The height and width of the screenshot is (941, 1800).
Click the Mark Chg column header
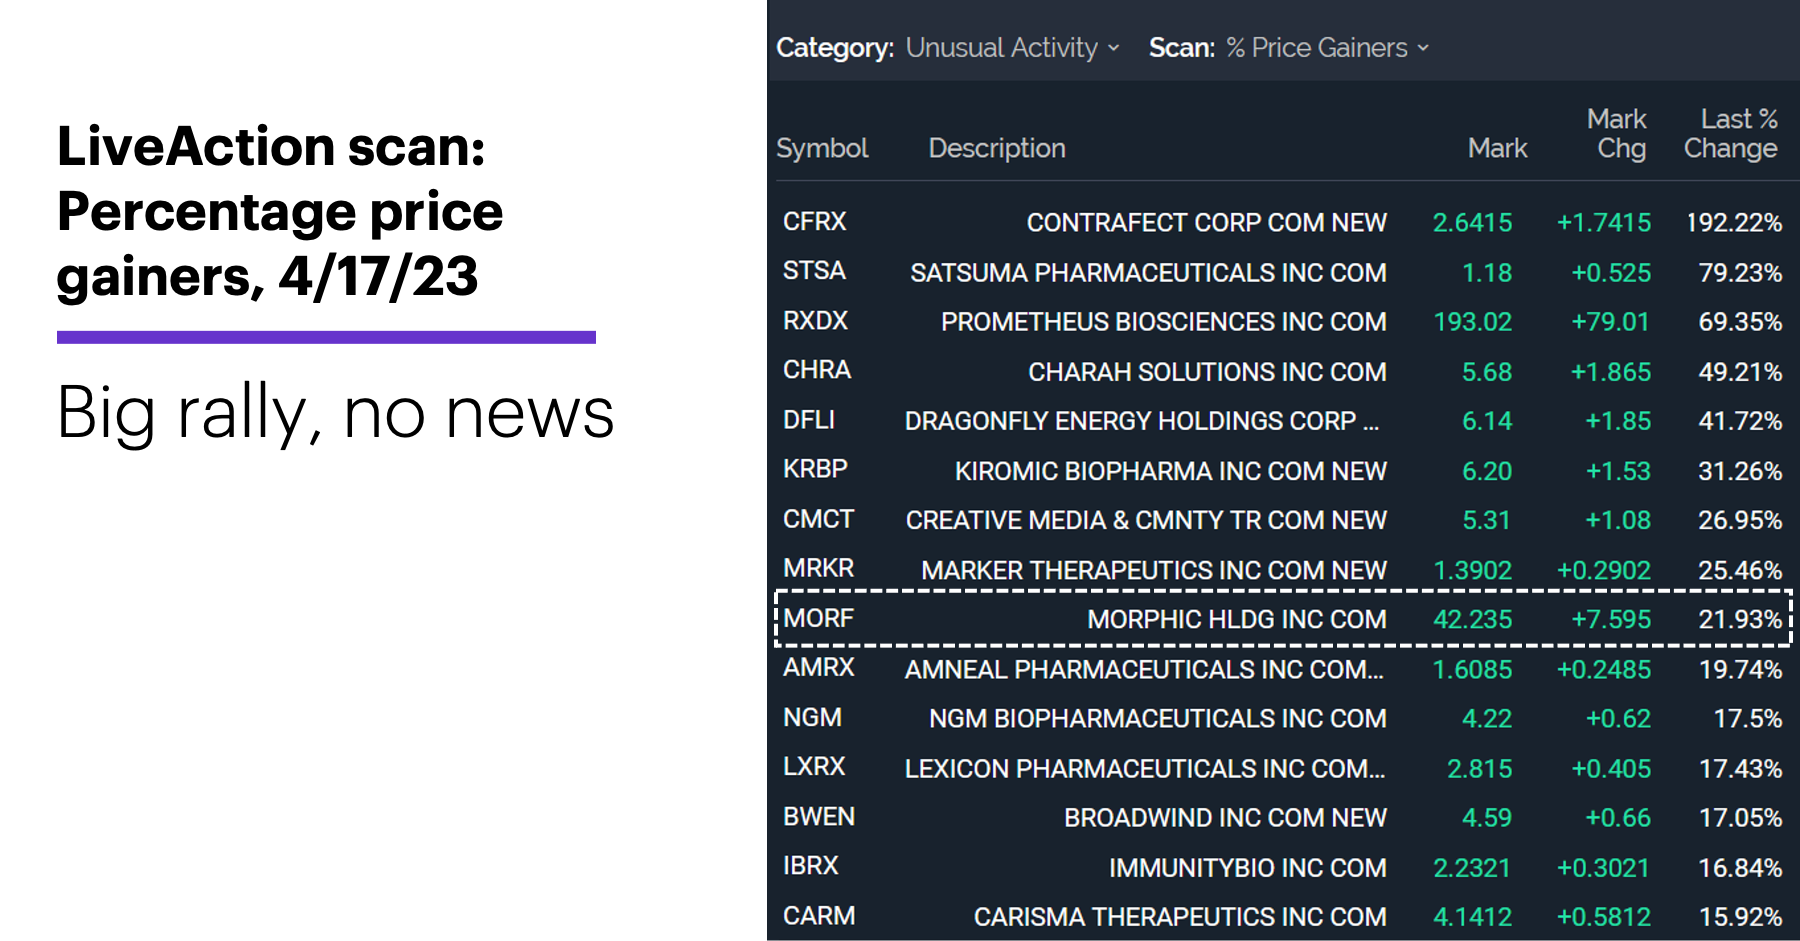pos(1618,133)
